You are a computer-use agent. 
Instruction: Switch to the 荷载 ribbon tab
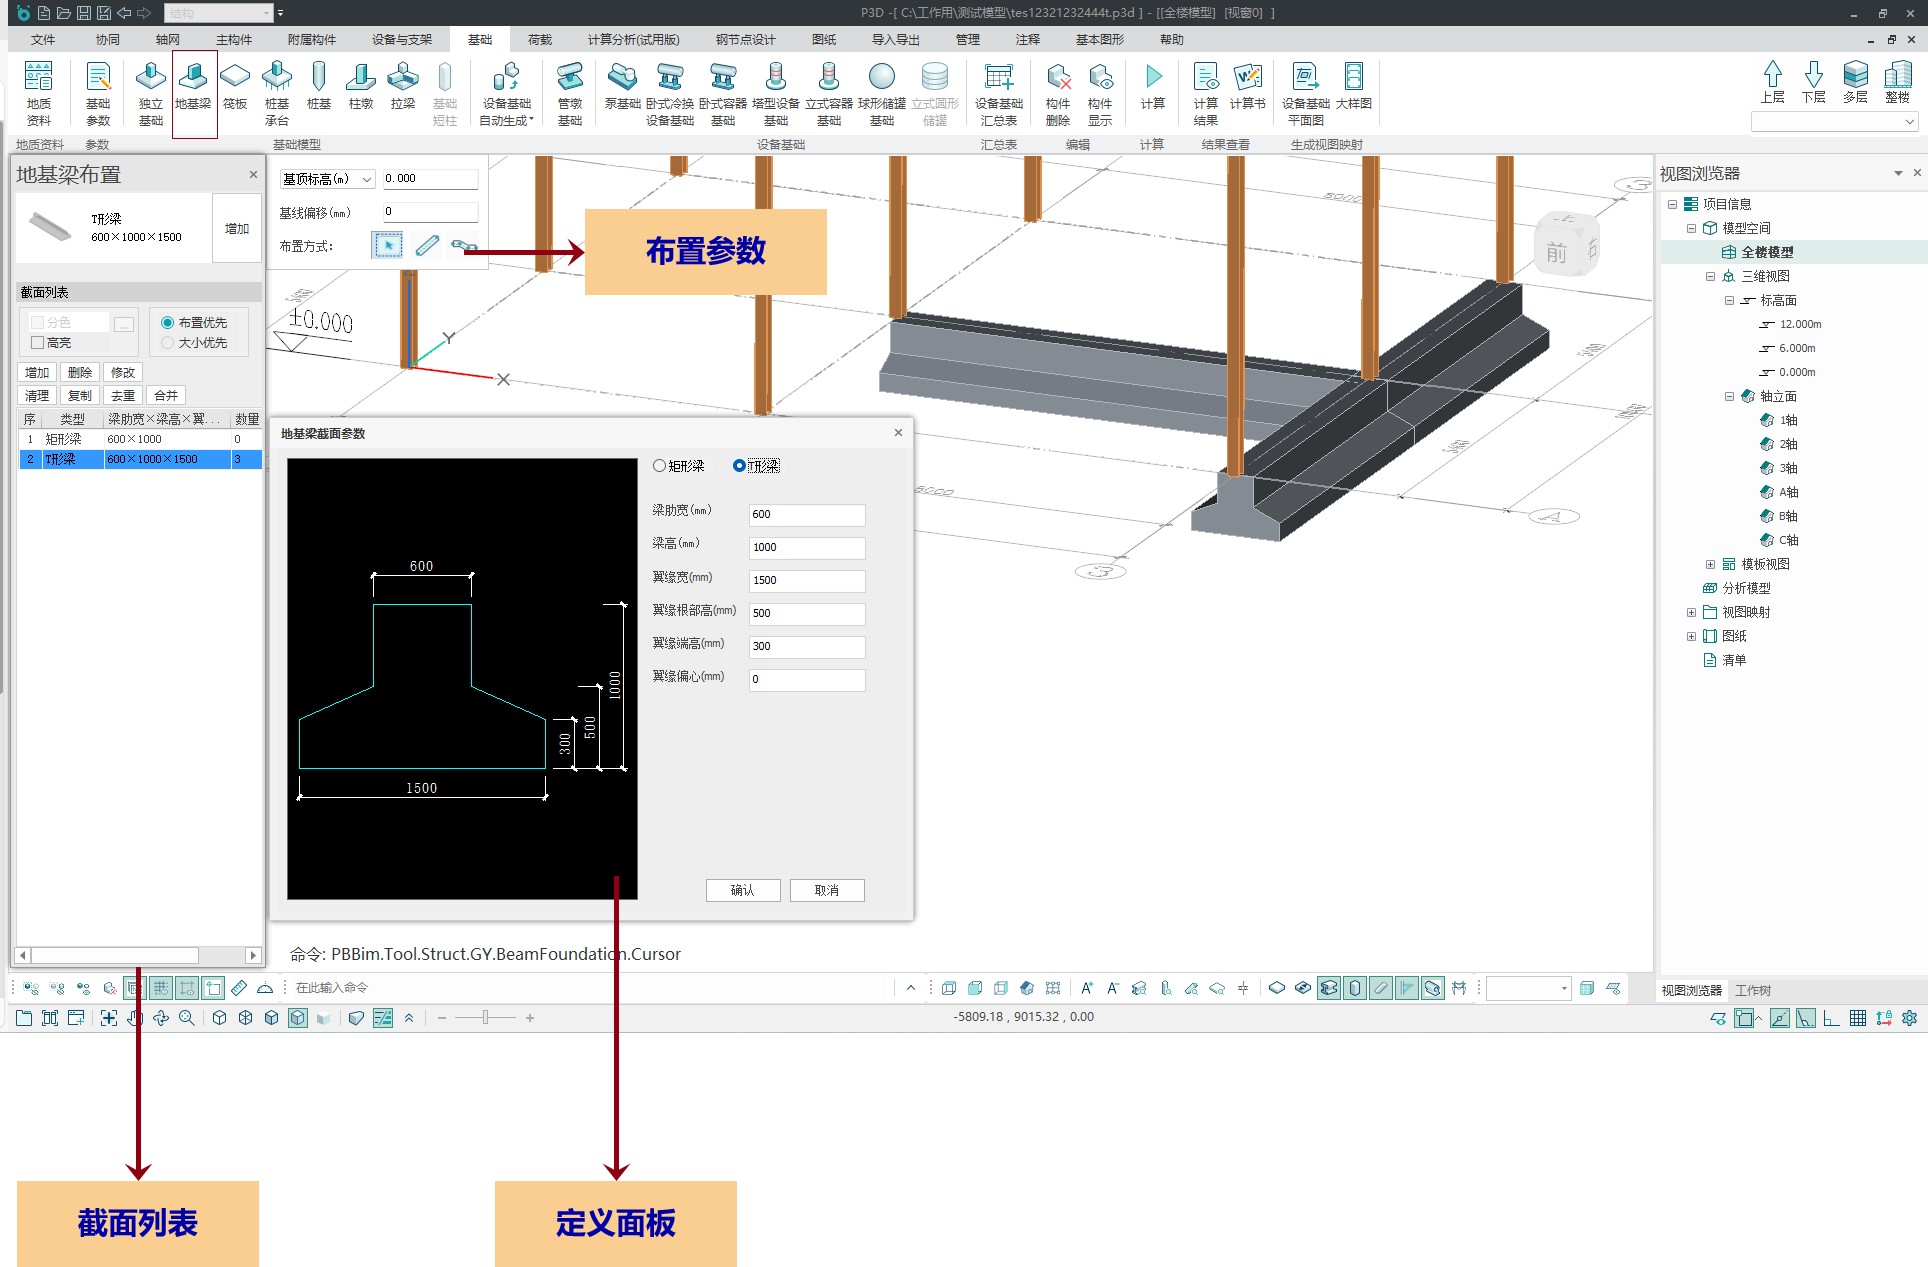point(539,40)
